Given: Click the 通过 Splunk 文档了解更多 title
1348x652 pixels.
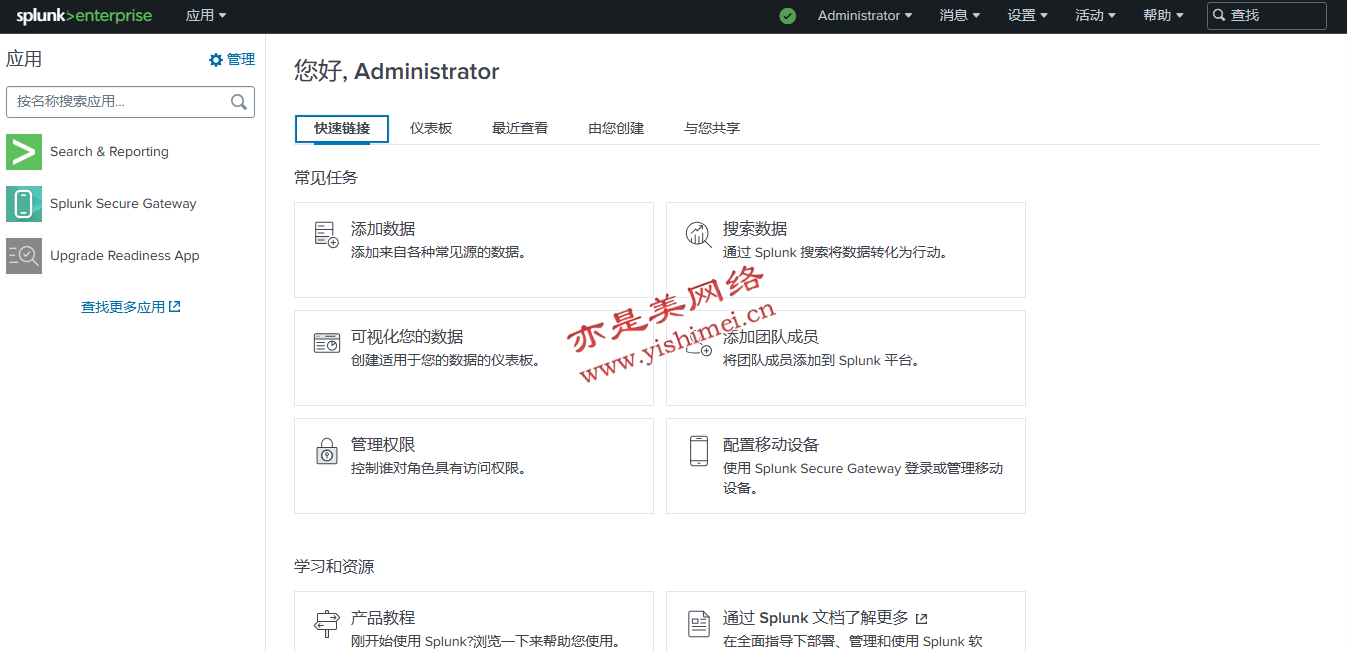Looking at the screenshot, I should pyautogui.click(x=816, y=618).
